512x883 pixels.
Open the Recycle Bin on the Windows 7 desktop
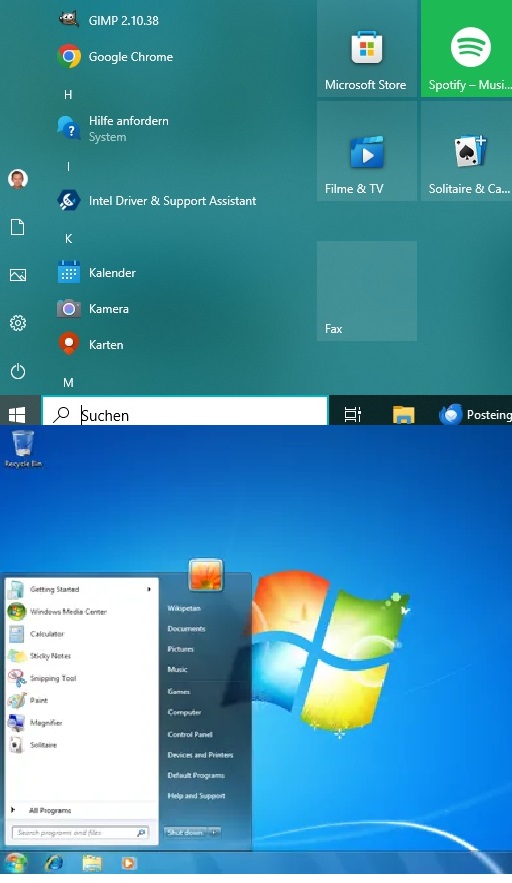click(x=23, y=449)
